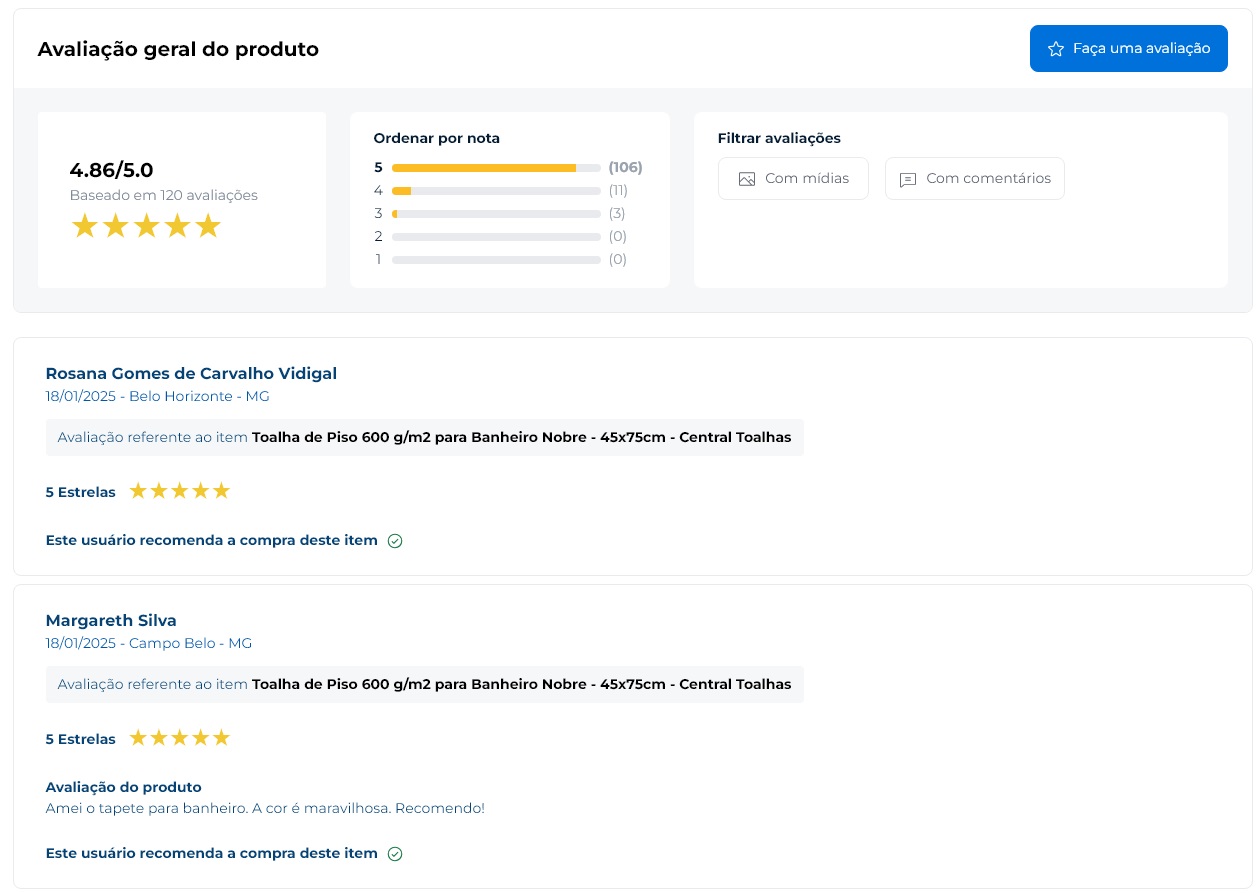The height and width of the screenshot is (893, 1258).
Task: Sort by 3-star rating bar
Action: (x=496, y=213)
